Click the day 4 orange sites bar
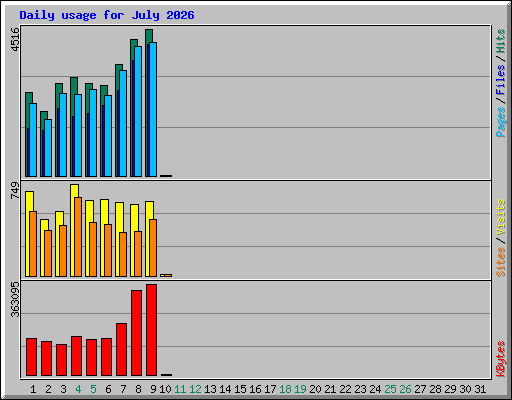The height and width of the screenshot is (400, 512). pos(78,237)
